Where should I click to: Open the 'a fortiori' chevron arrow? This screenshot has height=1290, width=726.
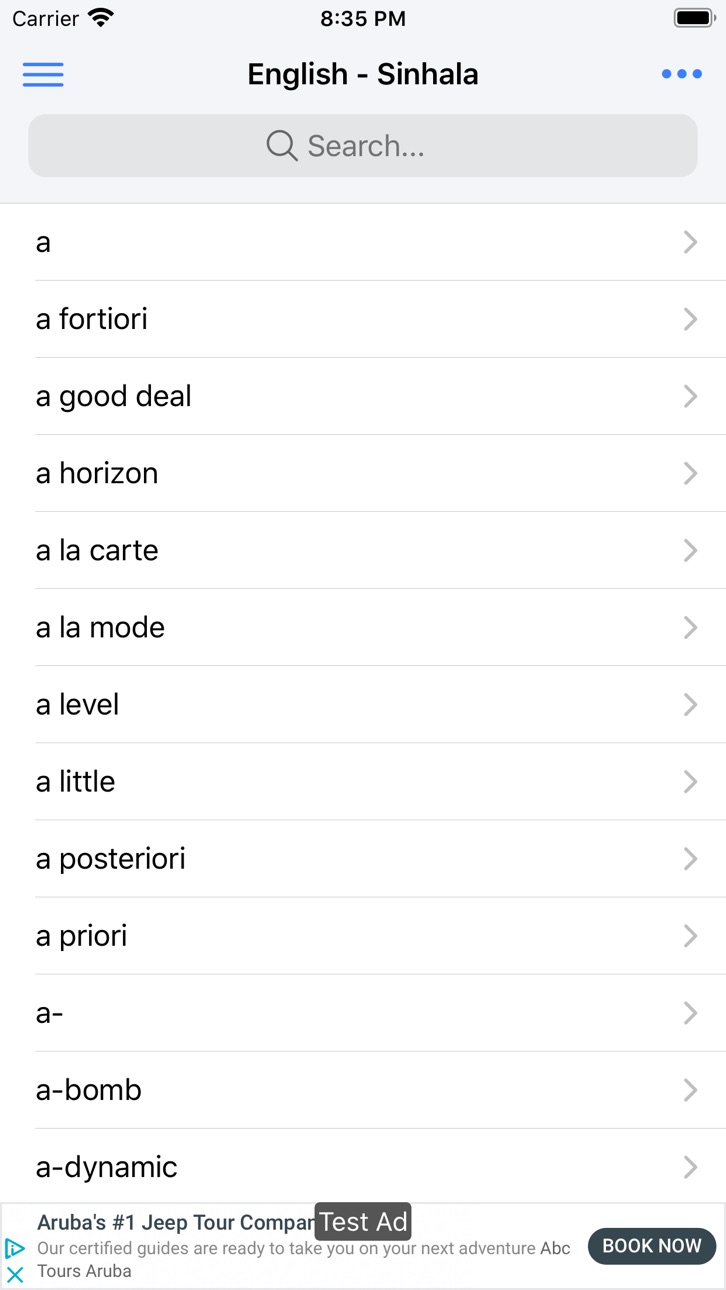tap(690, 319)
